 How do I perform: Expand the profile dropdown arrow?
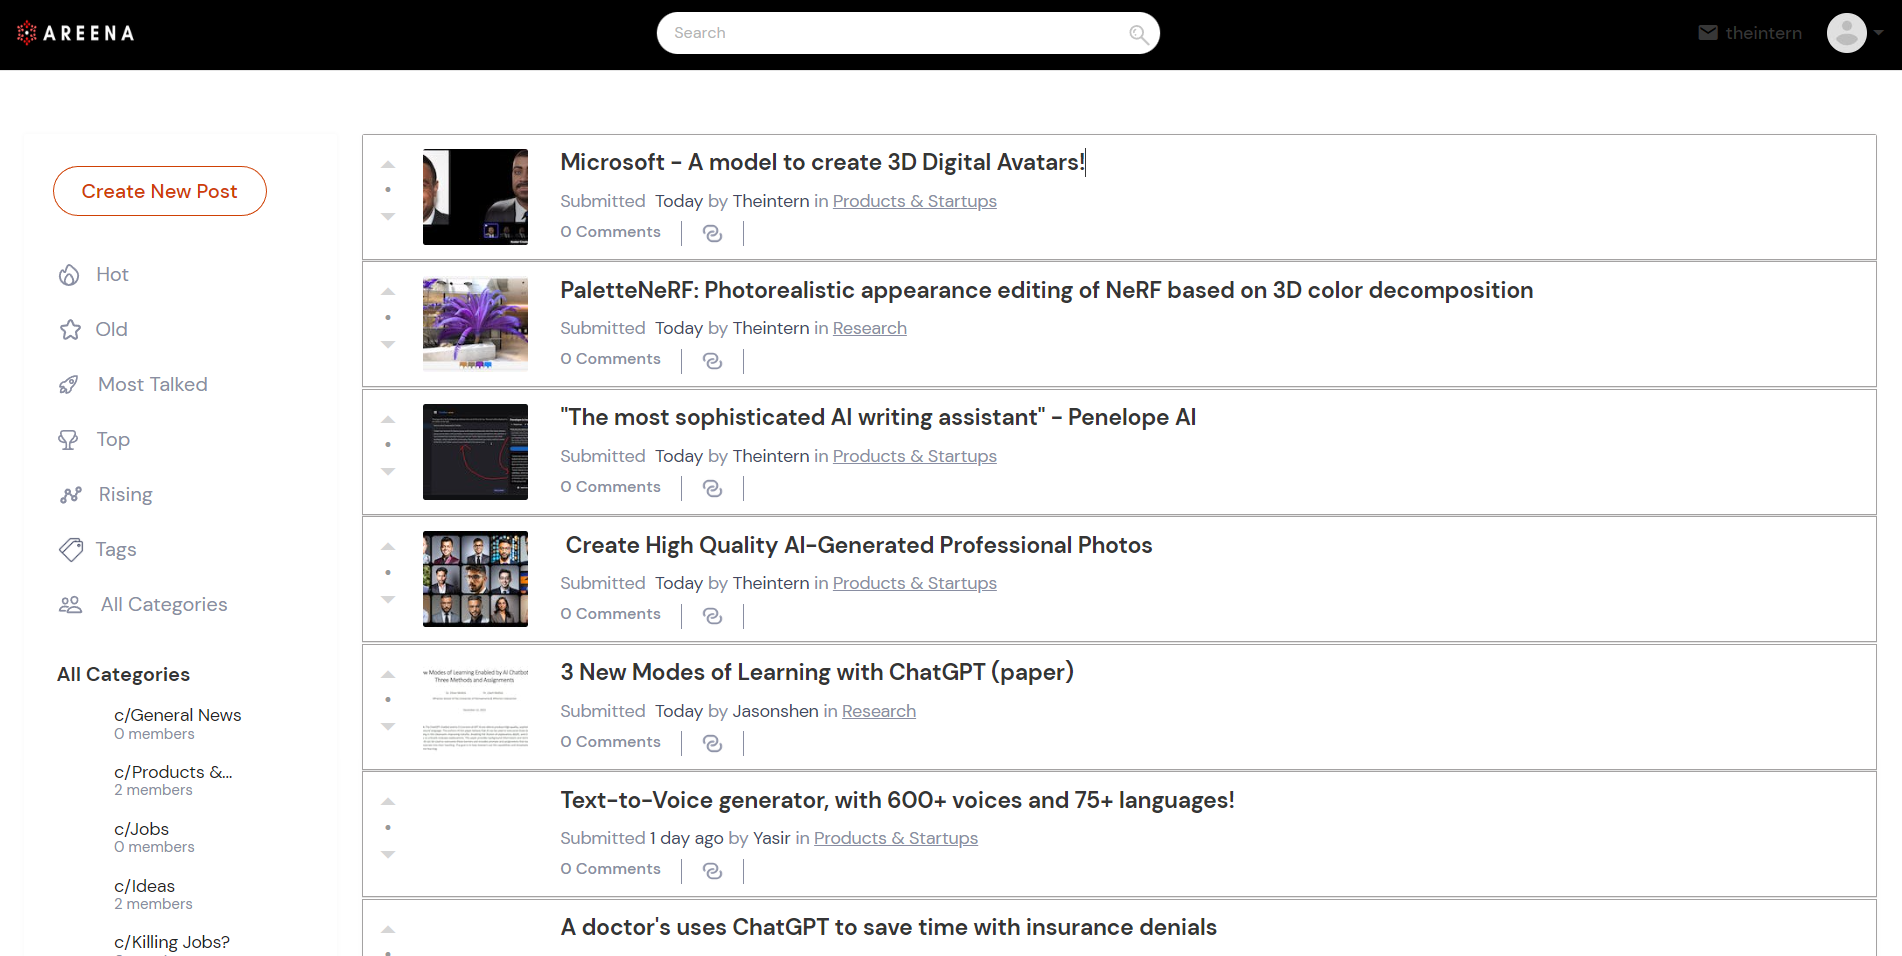point(1879,33)
